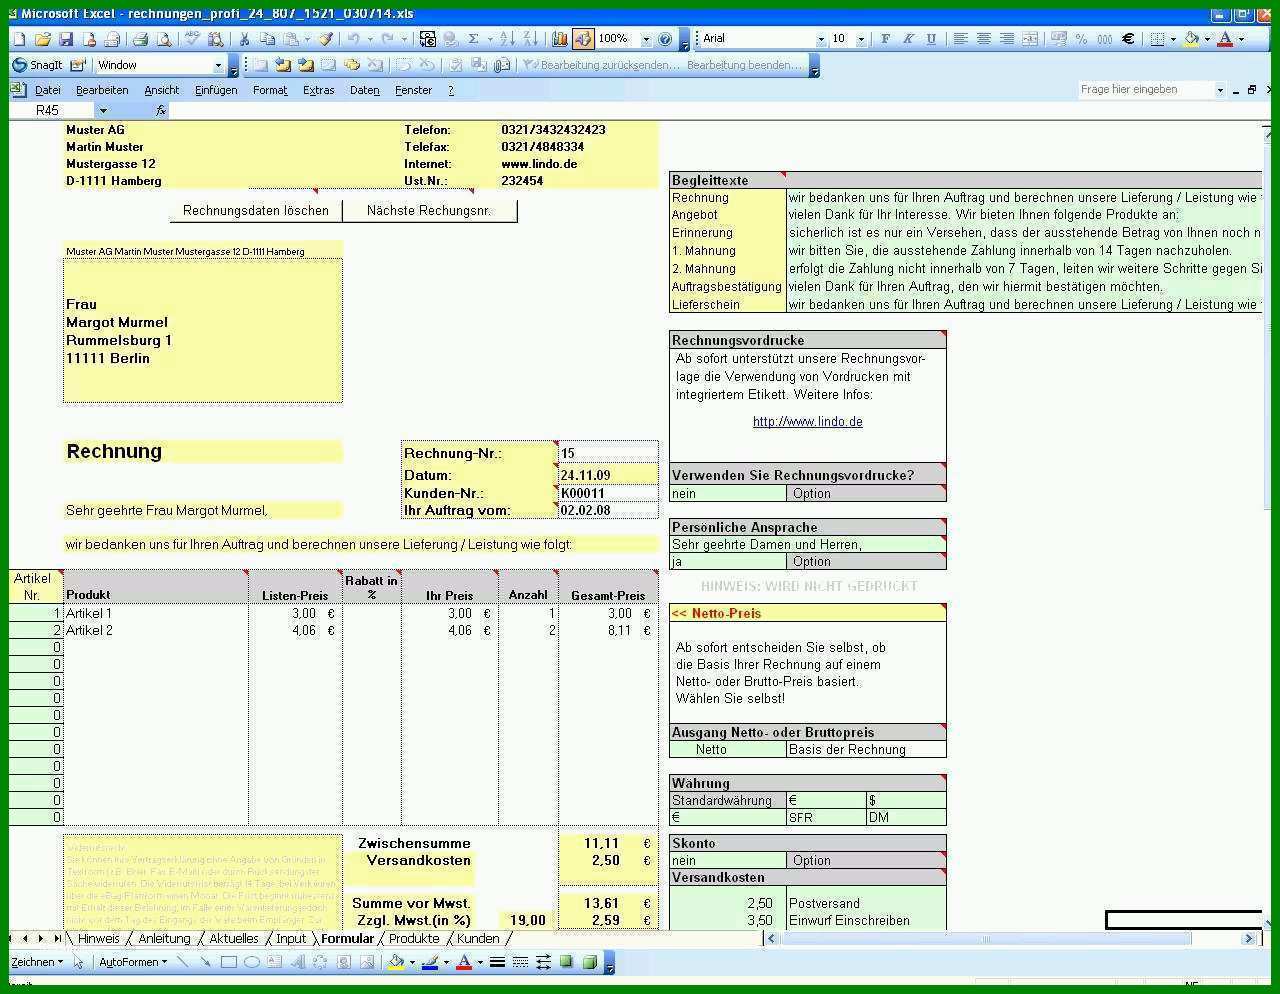Run the ABC spelling check icon
Viewport: 1280px width, 994px height.
tap(191, 39)
